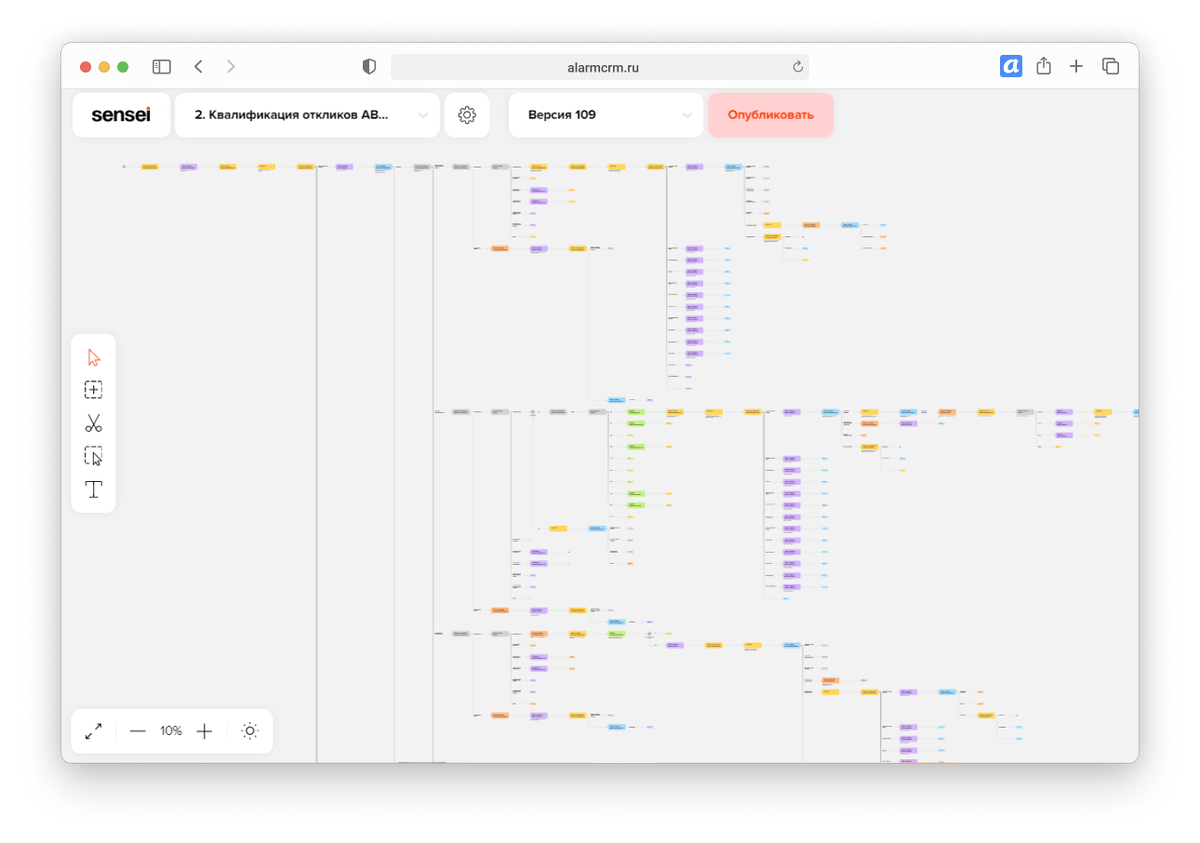Image resolution: width=1200 pixels, height=843 pixels.
Task: Select the text tool
Action: click(x=93, y=489)
